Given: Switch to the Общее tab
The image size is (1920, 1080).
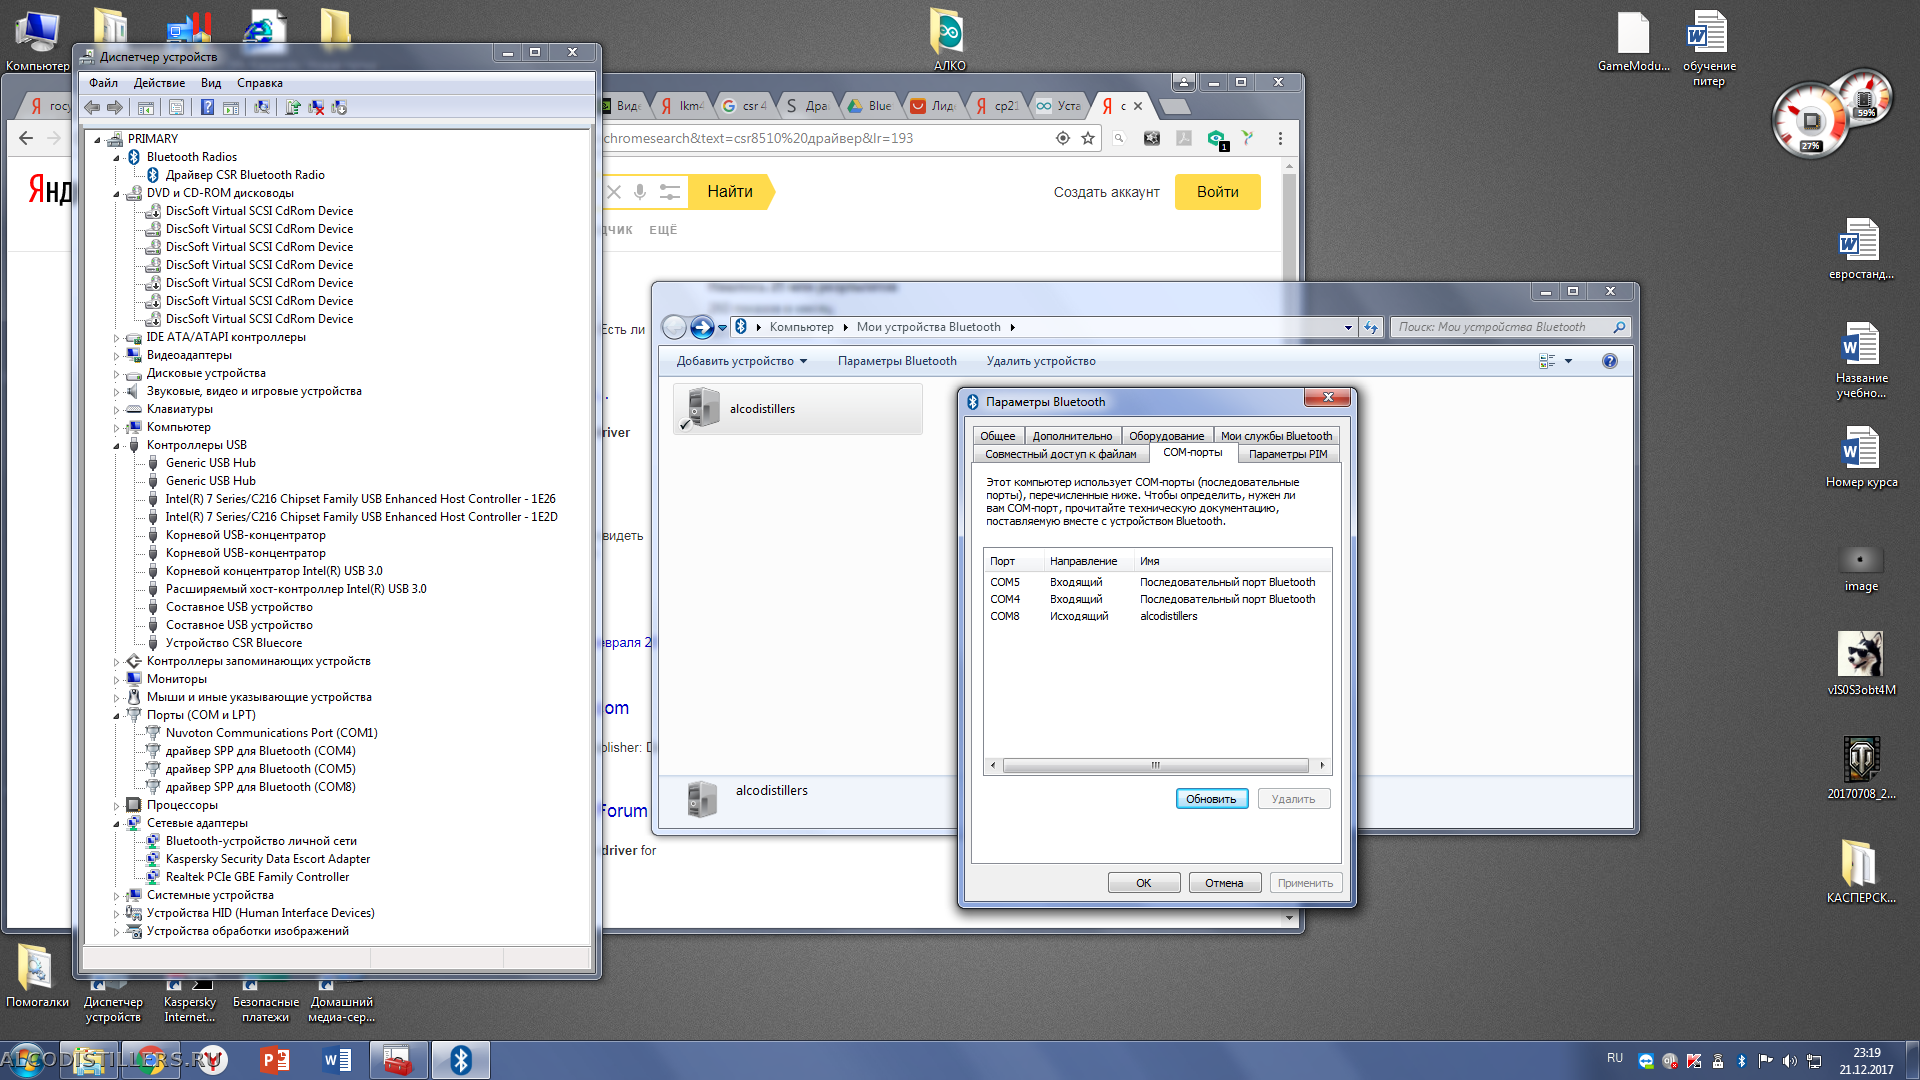Looking at the screenshot, I should (x=997, y=436).
